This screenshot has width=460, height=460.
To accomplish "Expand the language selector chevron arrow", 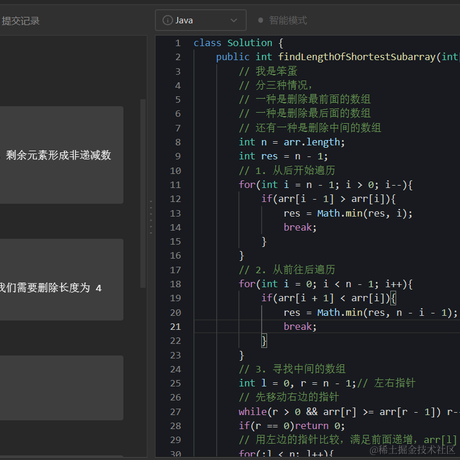I will coord(234,20).
